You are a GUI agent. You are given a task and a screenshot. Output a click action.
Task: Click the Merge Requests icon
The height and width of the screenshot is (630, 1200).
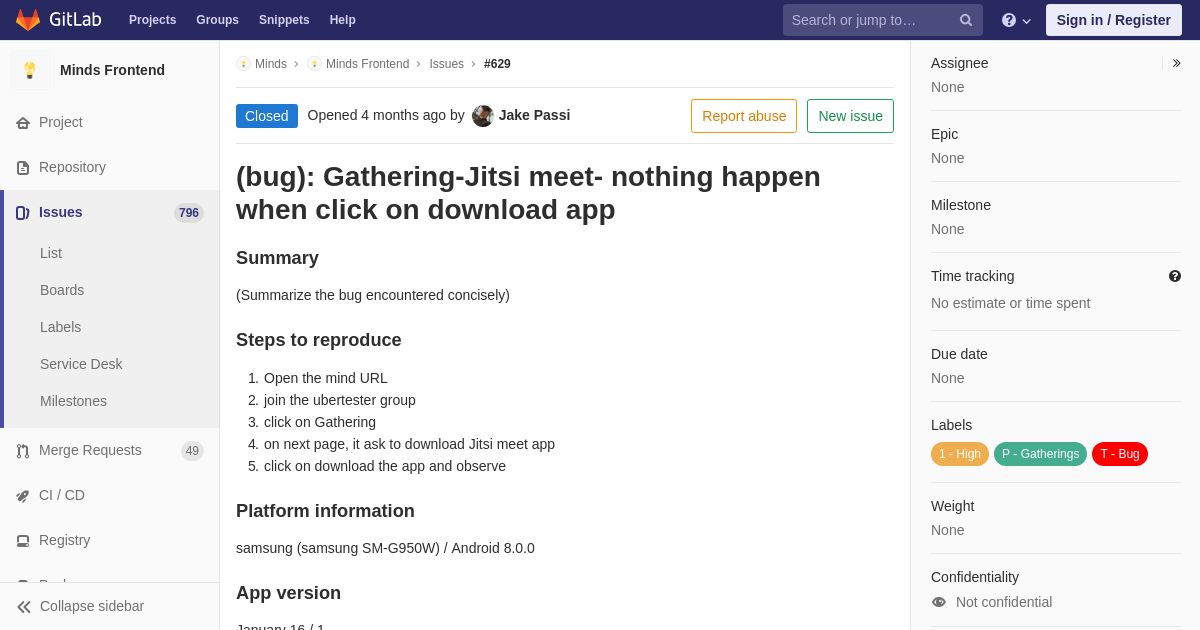(23, 451)
